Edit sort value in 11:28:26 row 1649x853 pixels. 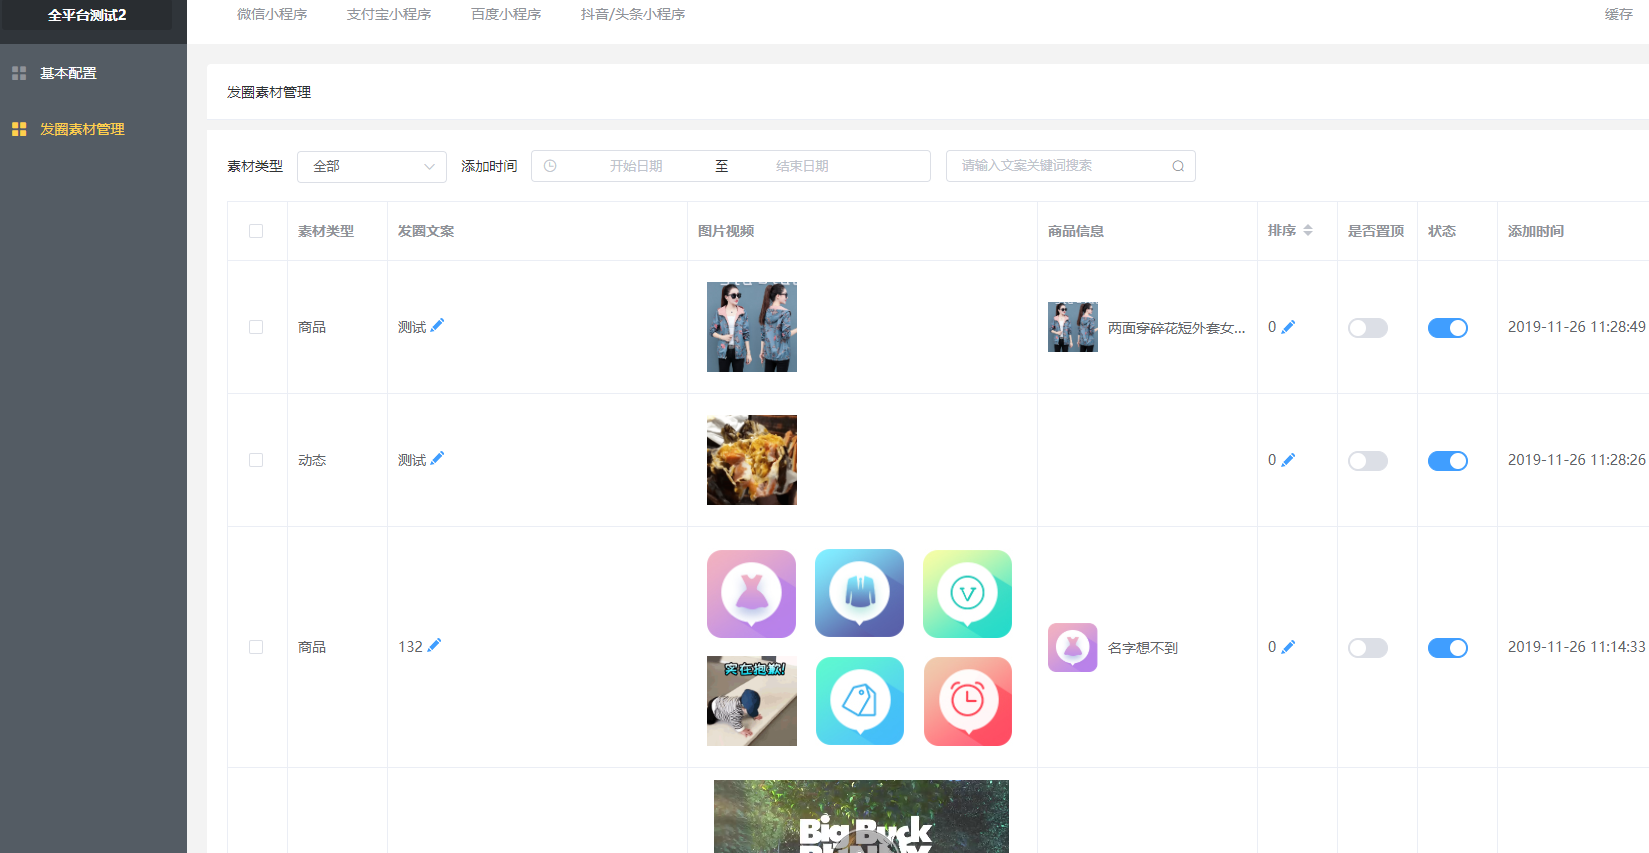(1288, 460)
